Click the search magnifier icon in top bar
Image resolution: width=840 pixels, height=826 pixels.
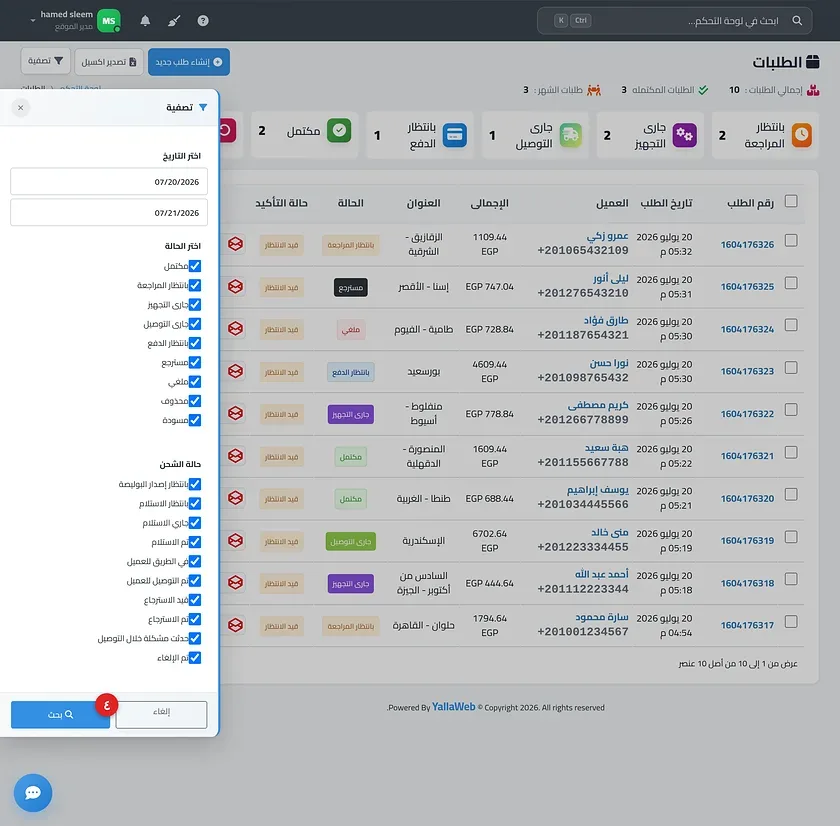pyautogui.click(x=797, y=21)
